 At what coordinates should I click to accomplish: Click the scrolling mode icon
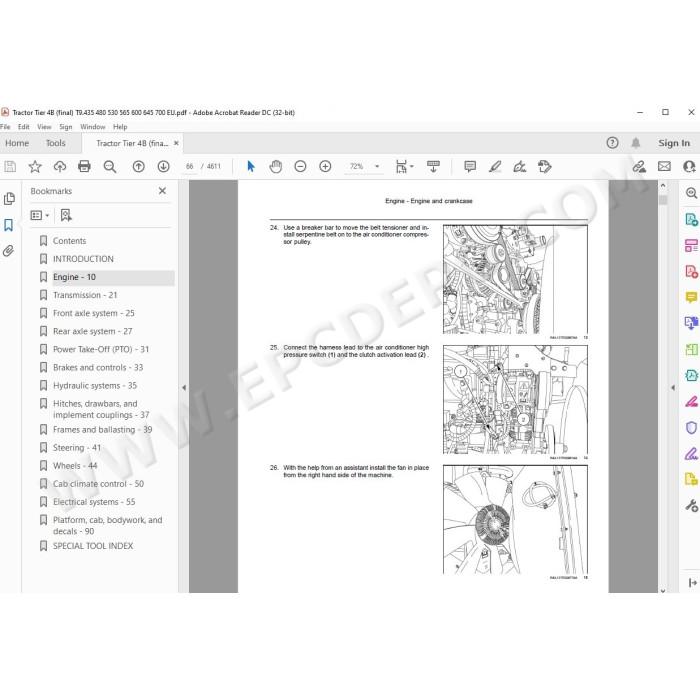coord(433,167)
